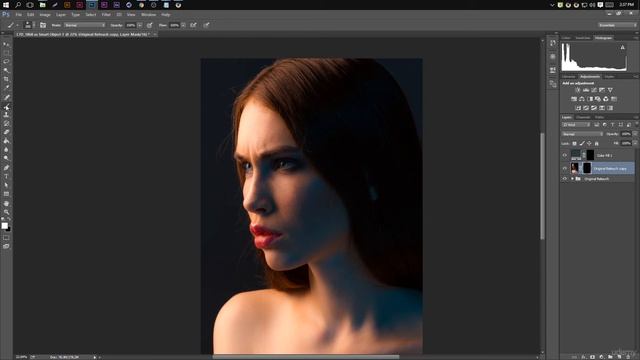Select the Eyedropper tool
Image resolution: width=640 pixels, height=360 pixels.
(x=6, y=88)
